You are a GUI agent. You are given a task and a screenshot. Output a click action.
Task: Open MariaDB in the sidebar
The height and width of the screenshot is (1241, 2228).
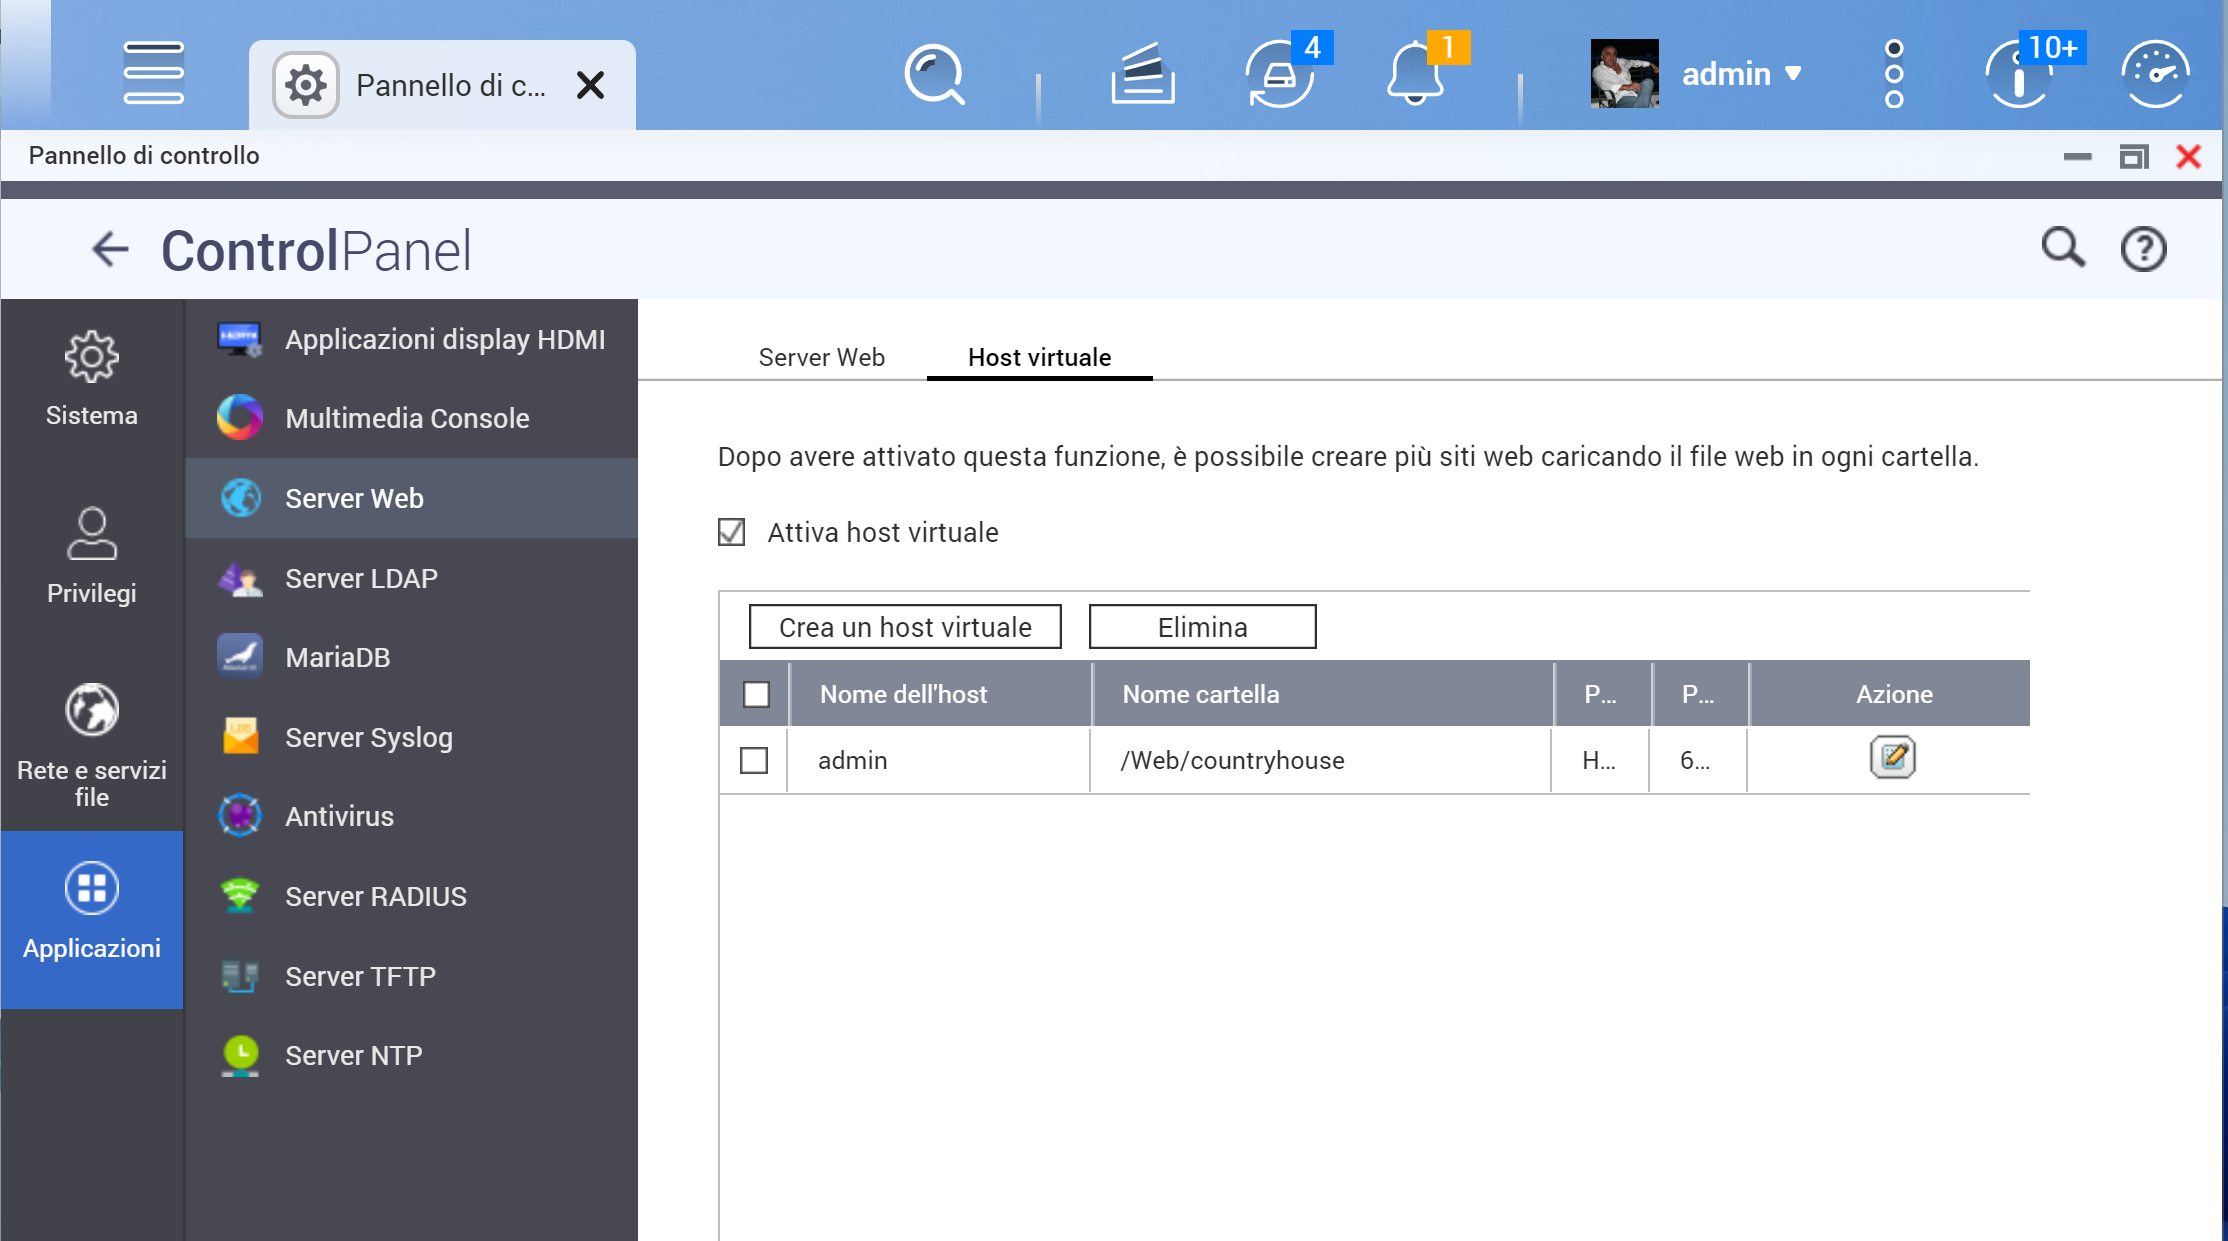[337, 657]
